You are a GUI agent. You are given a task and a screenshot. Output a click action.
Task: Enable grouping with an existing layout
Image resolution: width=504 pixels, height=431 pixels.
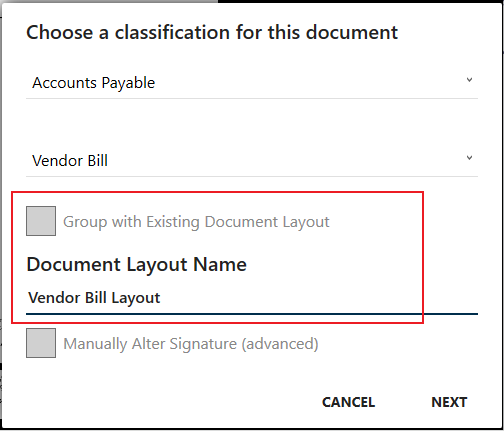[x=41, y=221]
